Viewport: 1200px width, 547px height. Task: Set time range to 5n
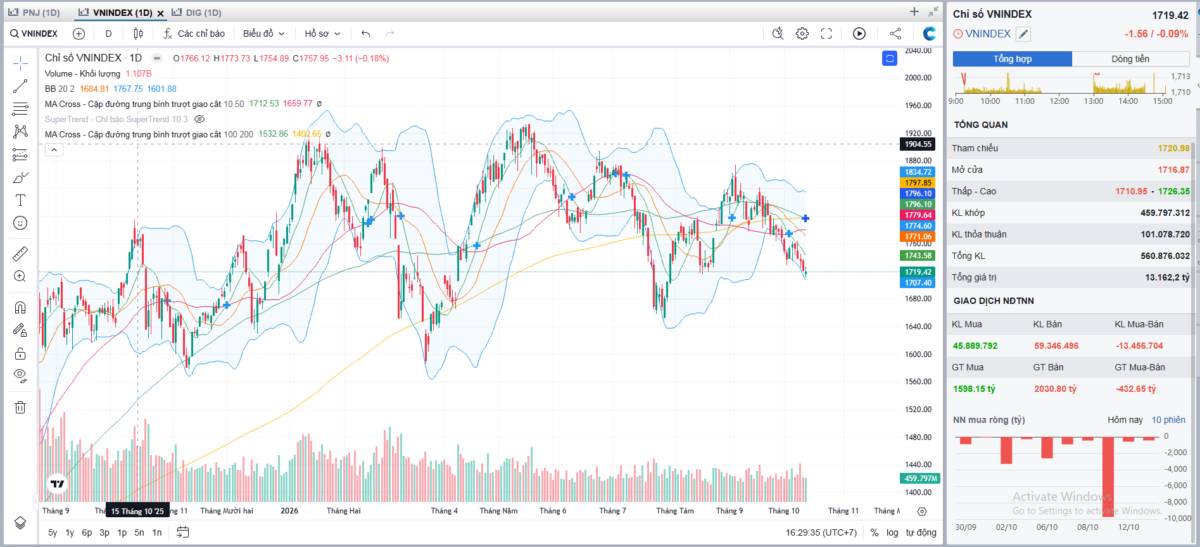click(x=139, y=532)
